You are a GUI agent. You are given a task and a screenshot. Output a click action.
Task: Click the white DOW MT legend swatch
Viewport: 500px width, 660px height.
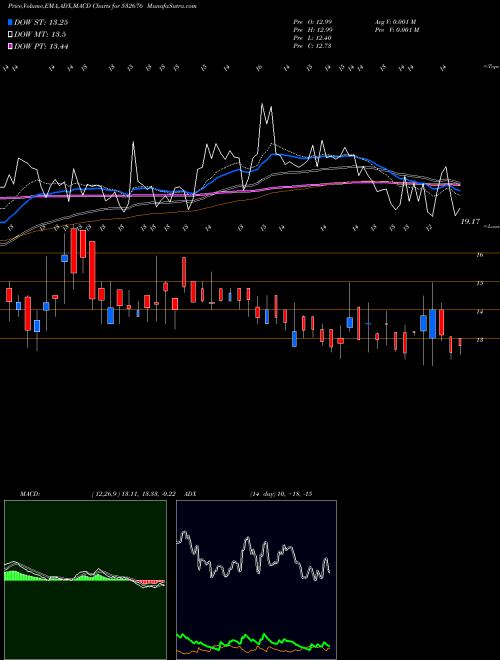click(10, 35)
